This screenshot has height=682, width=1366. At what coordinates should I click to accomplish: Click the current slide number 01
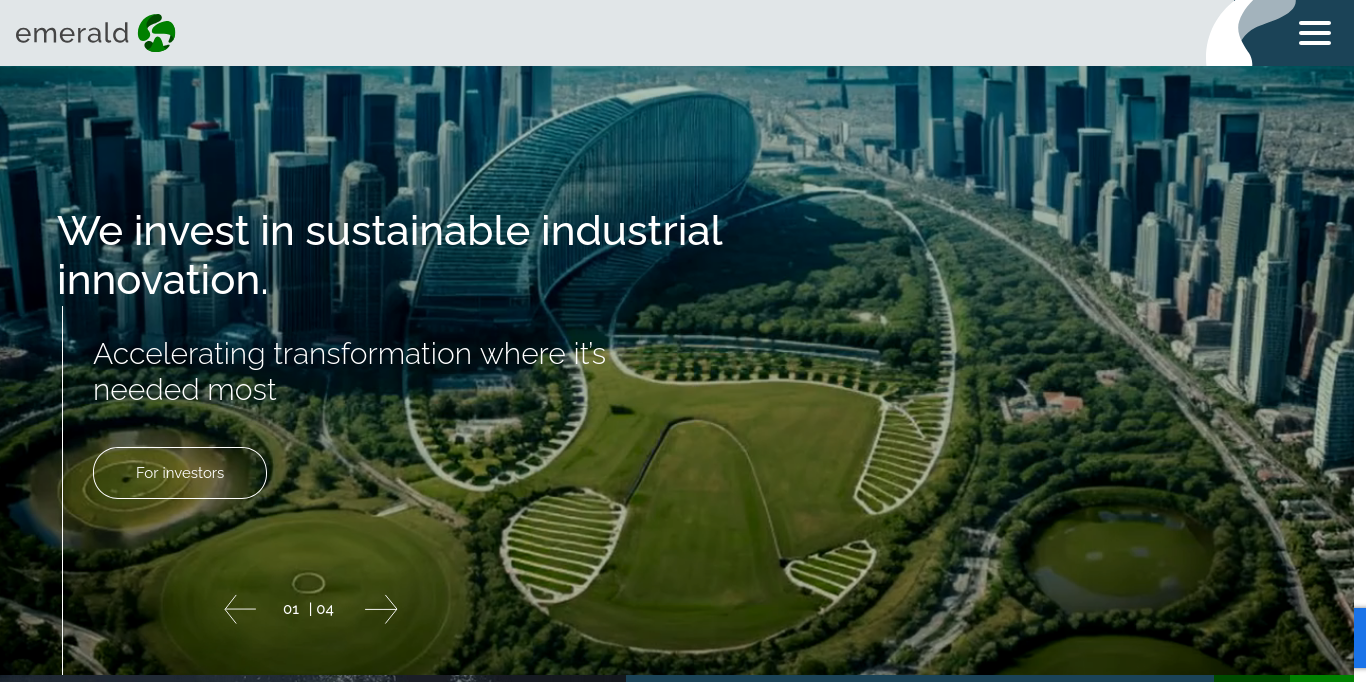(x=291, y=609)
